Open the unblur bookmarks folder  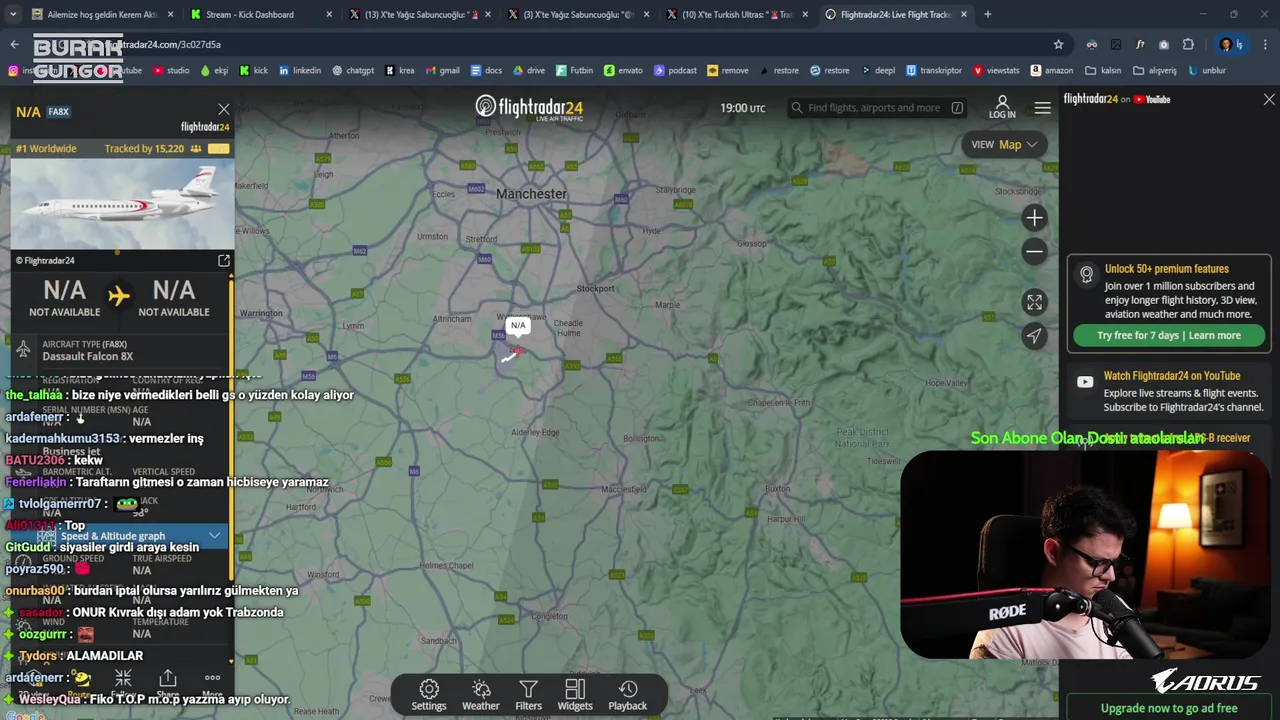(1206, 70)
